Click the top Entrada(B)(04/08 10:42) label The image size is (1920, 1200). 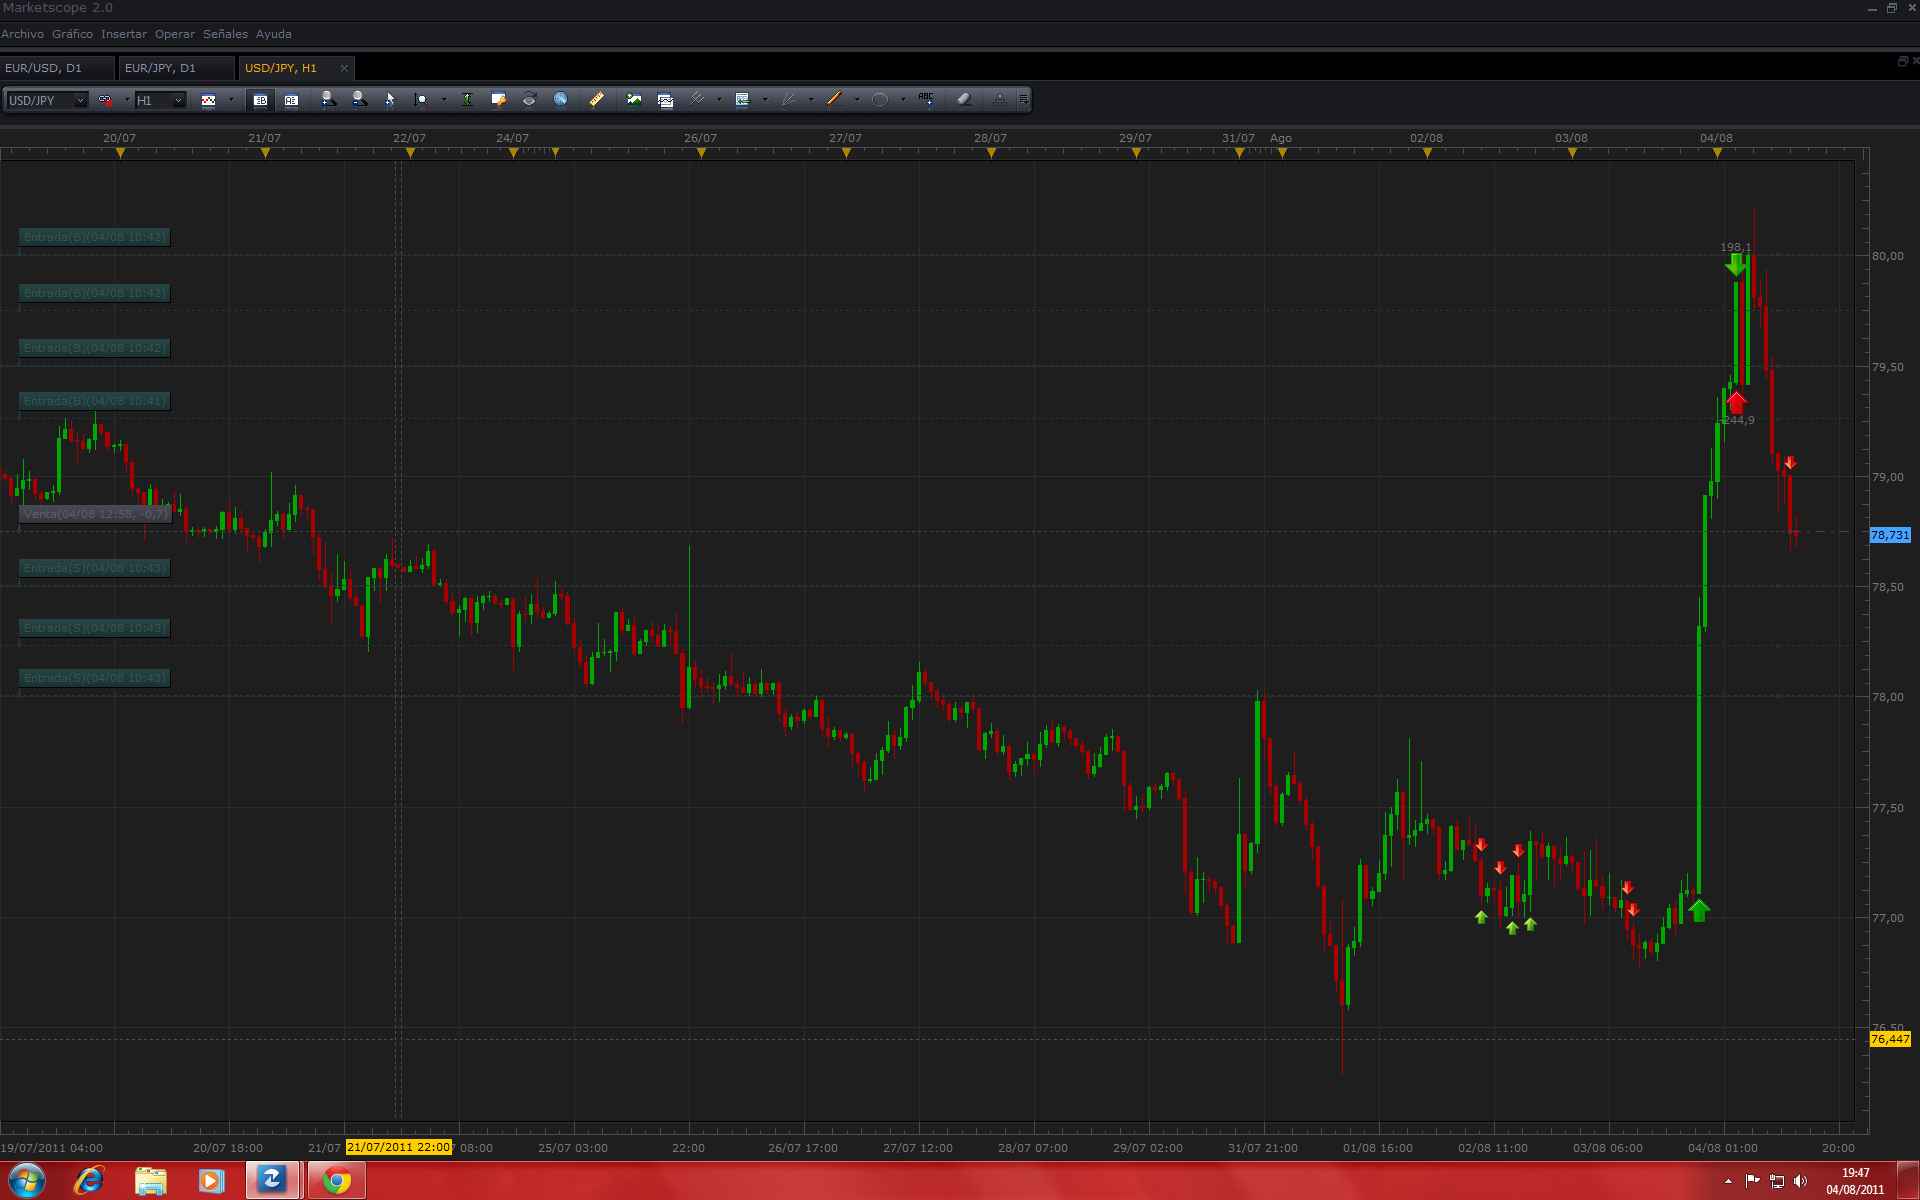coord(95,237)
